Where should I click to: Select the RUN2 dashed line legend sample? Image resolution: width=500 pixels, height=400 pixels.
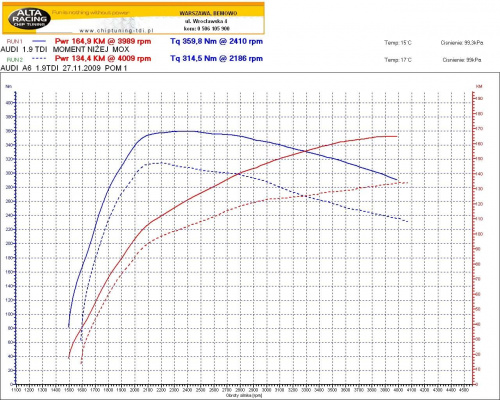[x=40, y=58]
